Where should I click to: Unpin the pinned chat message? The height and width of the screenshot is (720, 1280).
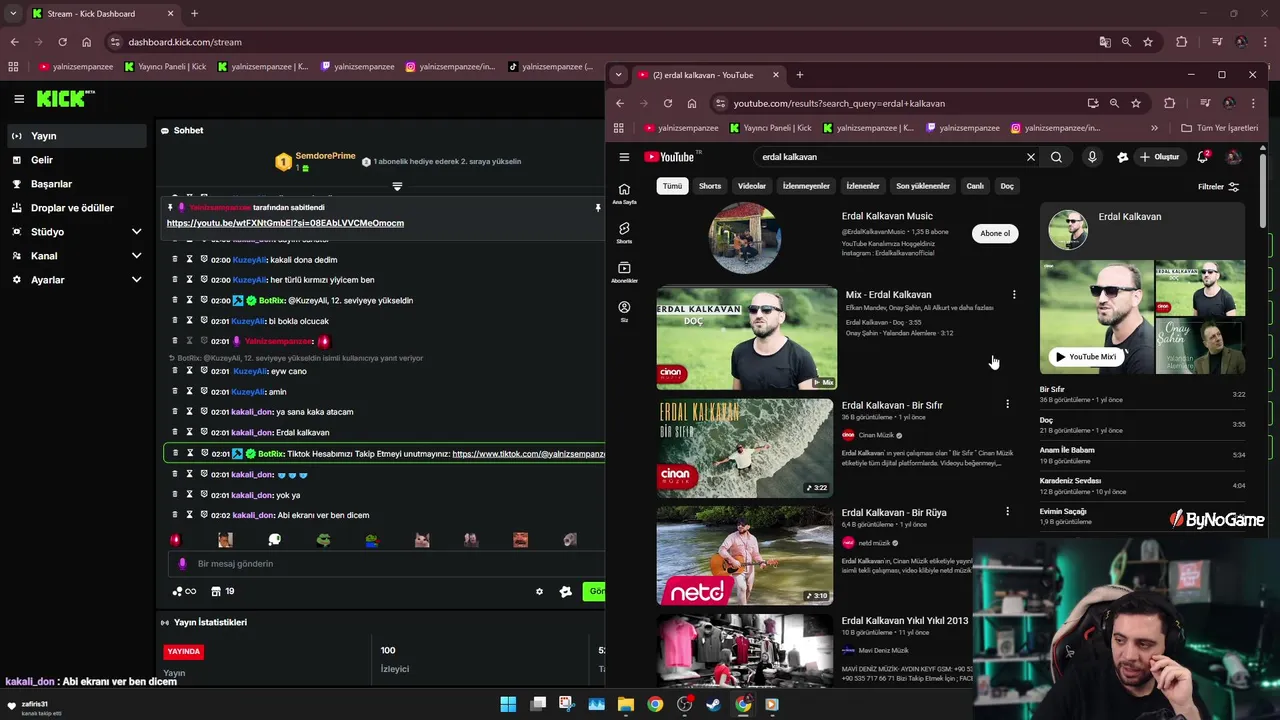[x=598, y=207]
